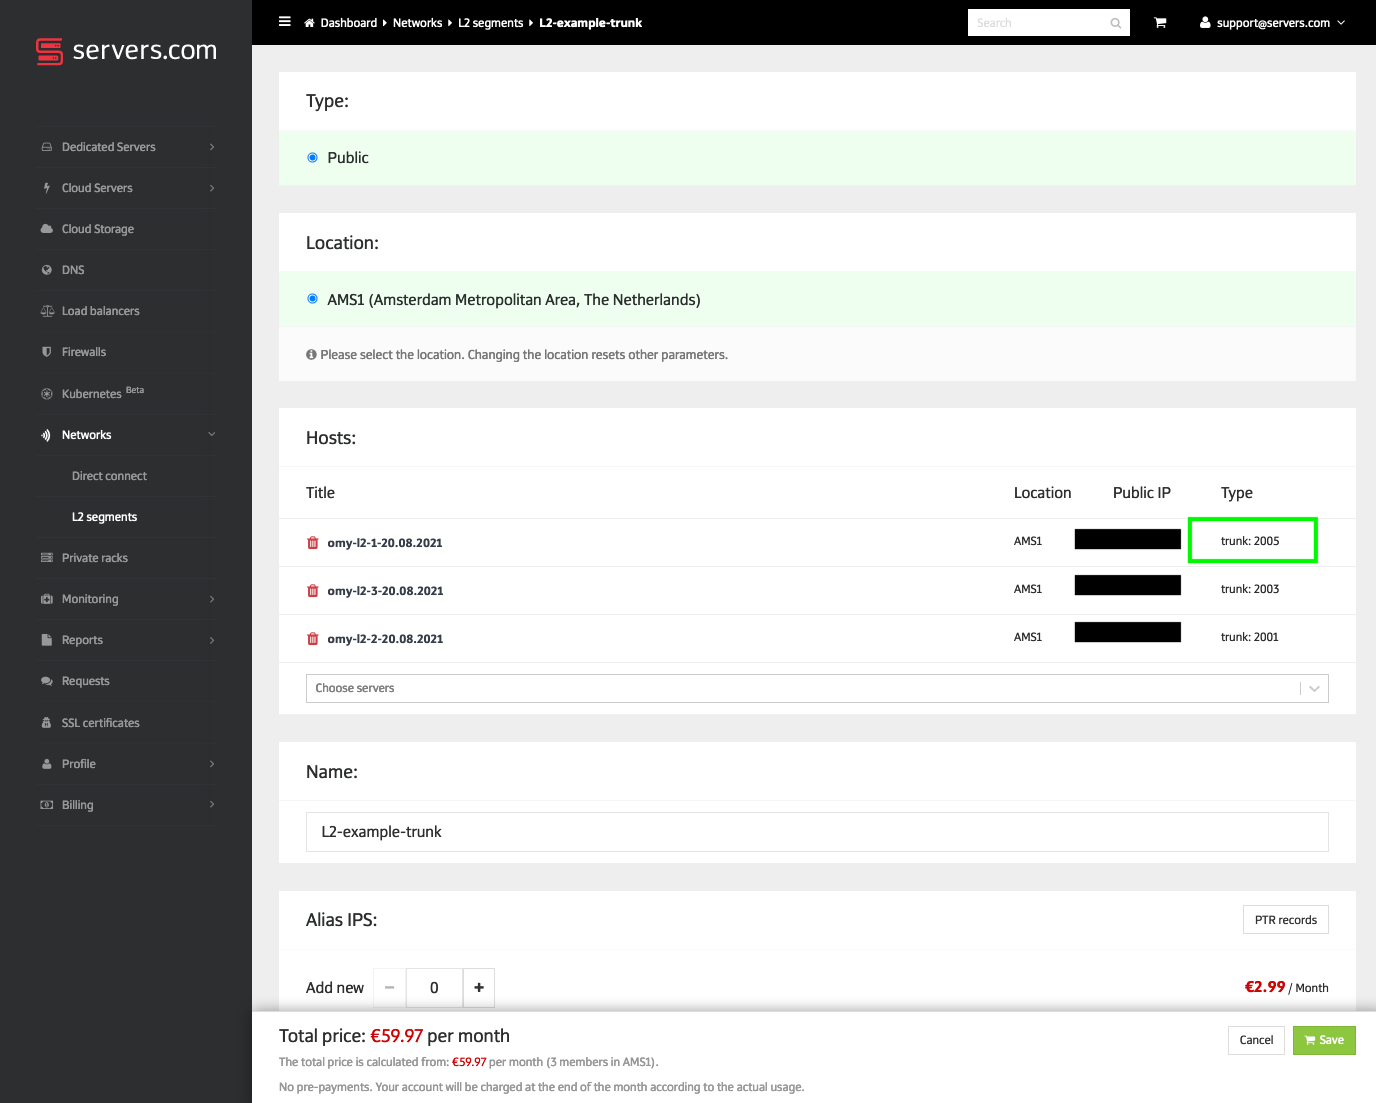This screenshot has height=1103, width=1376.
Task: Click the hamburger menu icon
Action: 285,22
